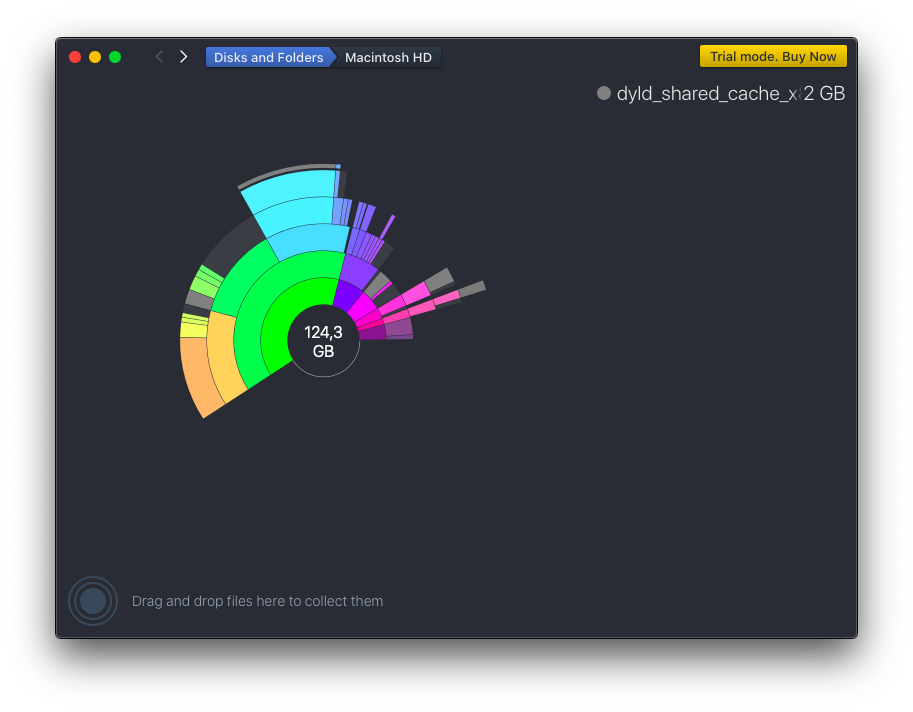Image resolution: width=913 pixels, height=712 pixels.
Task: Click the dyld_shared_cache file name text
Action: [x=709, y=93]
